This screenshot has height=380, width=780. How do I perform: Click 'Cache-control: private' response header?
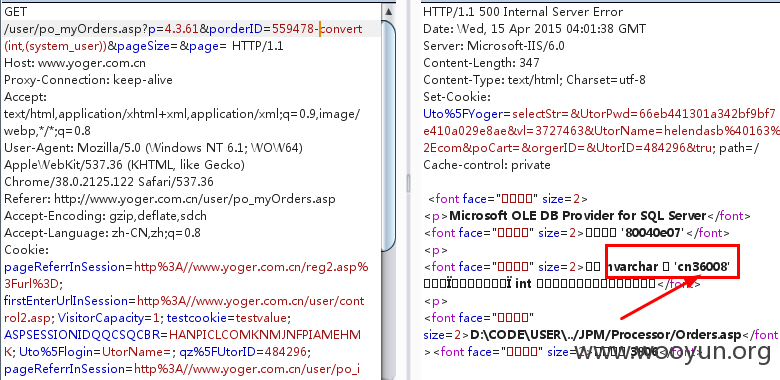[x=487, y=165]
